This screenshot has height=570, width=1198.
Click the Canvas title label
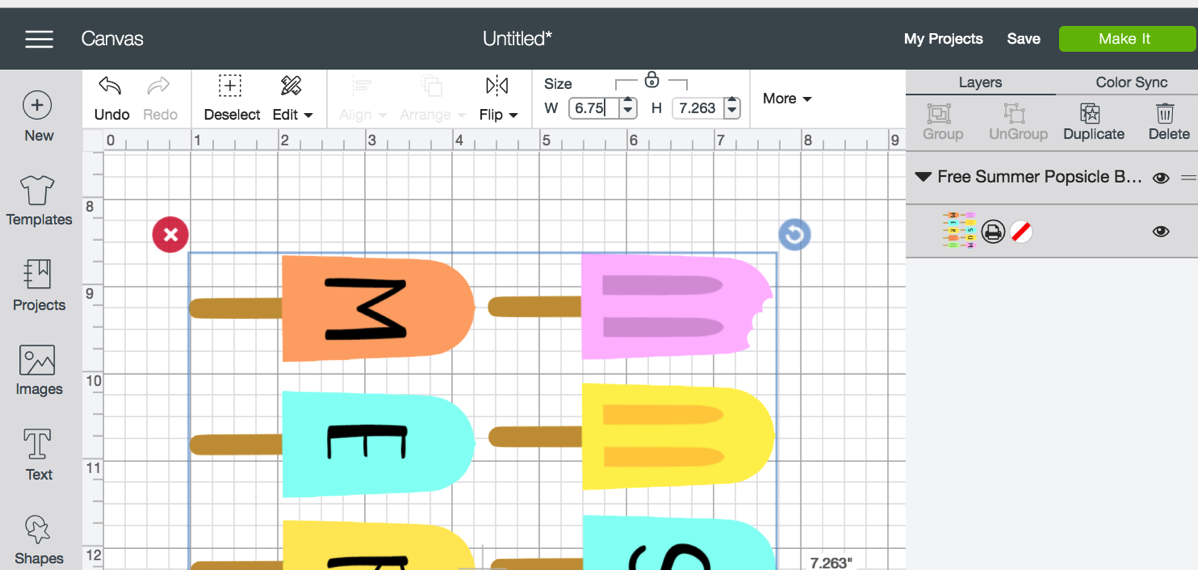click(x=112, y=39)
